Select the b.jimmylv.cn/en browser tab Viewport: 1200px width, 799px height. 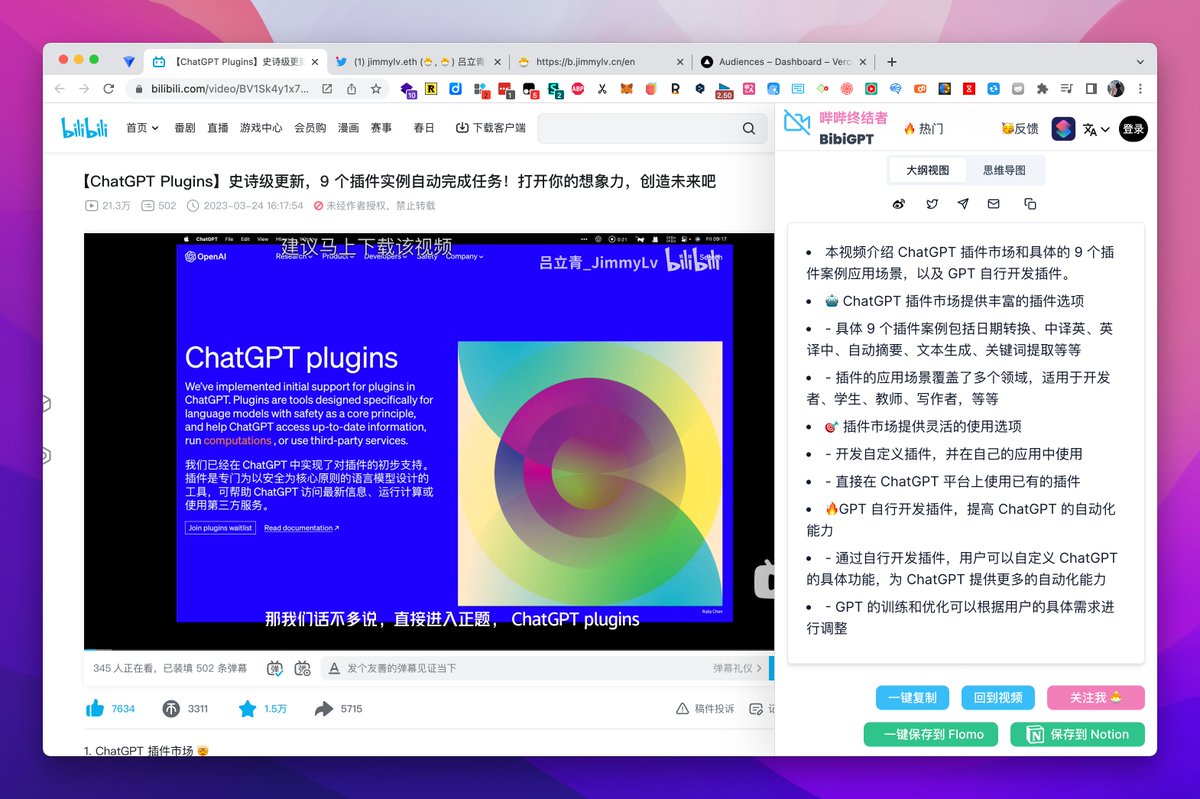pyautogui.click(x=599, y=61)
